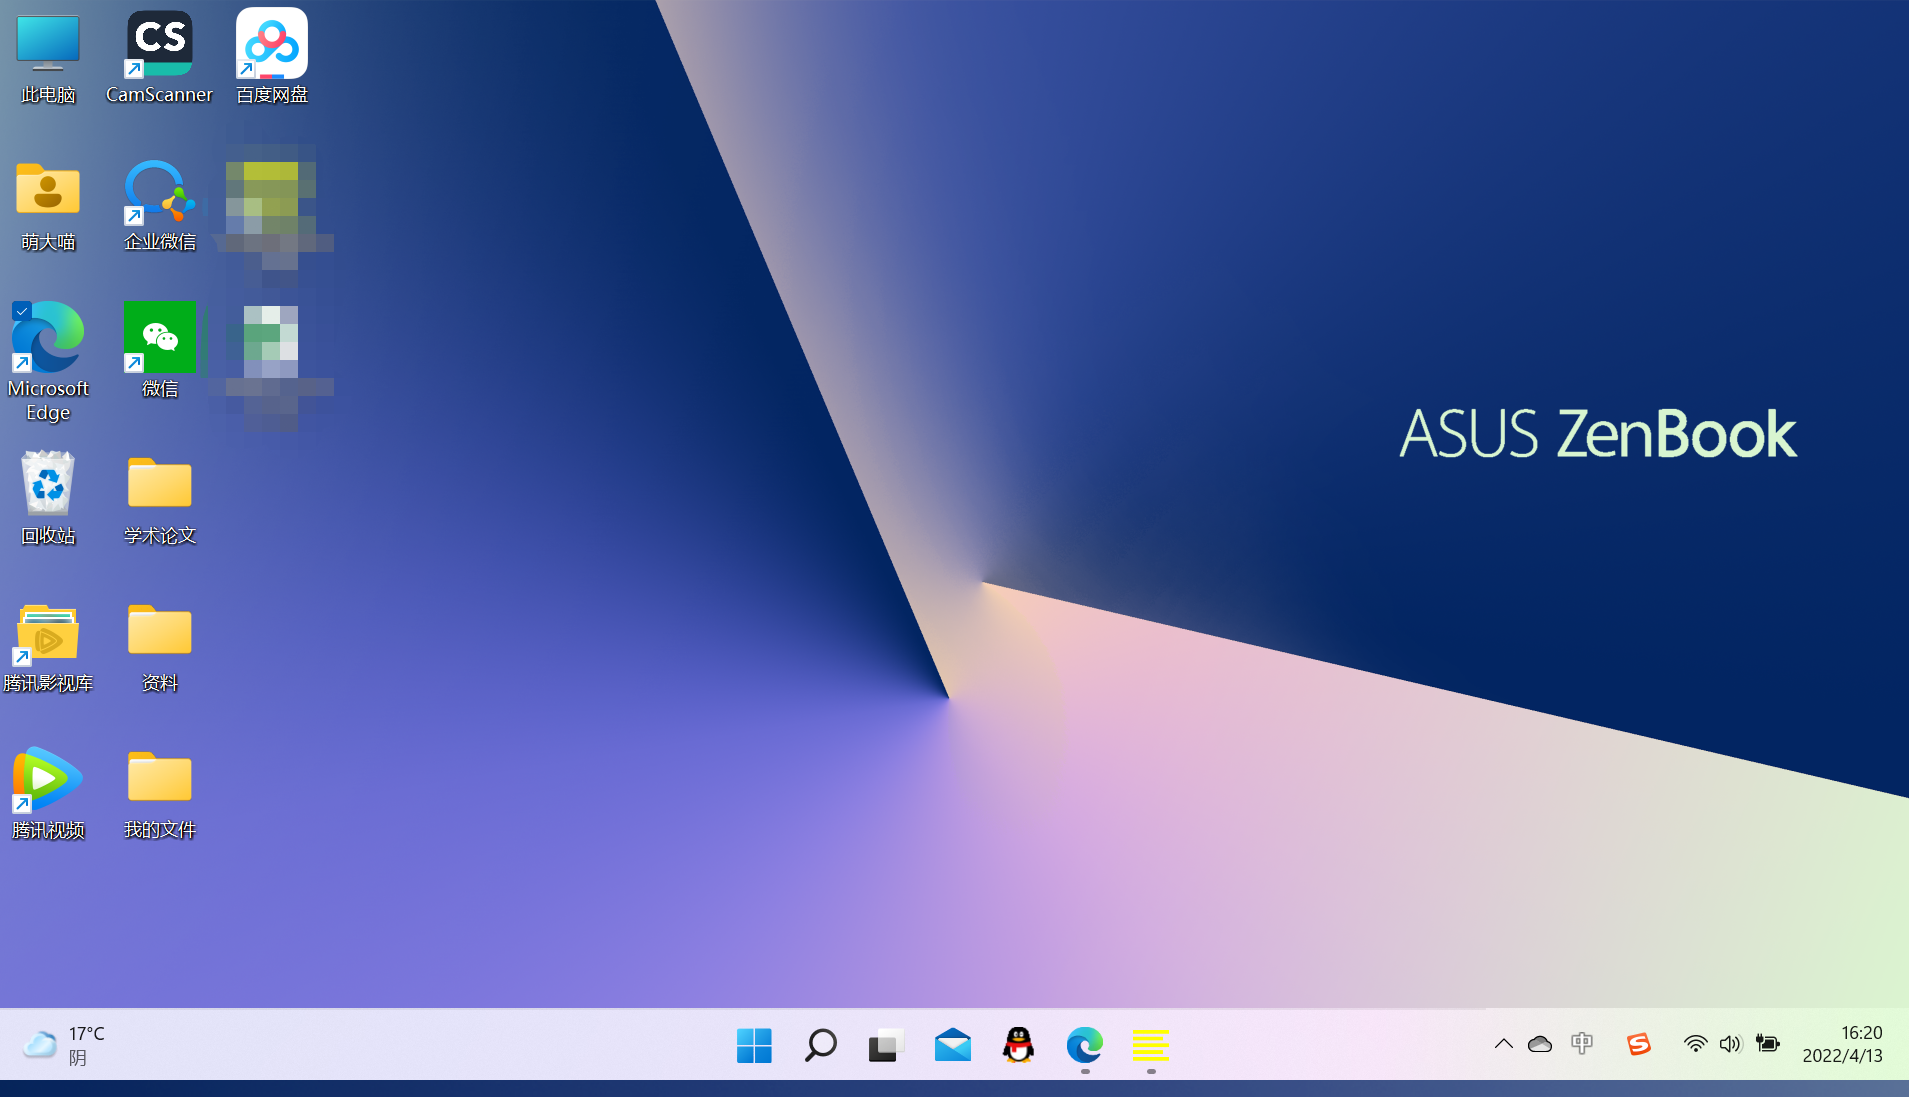
Task: Toggle the checkbox on Microsoft Edge icon
Action: (x=22, y=311)
